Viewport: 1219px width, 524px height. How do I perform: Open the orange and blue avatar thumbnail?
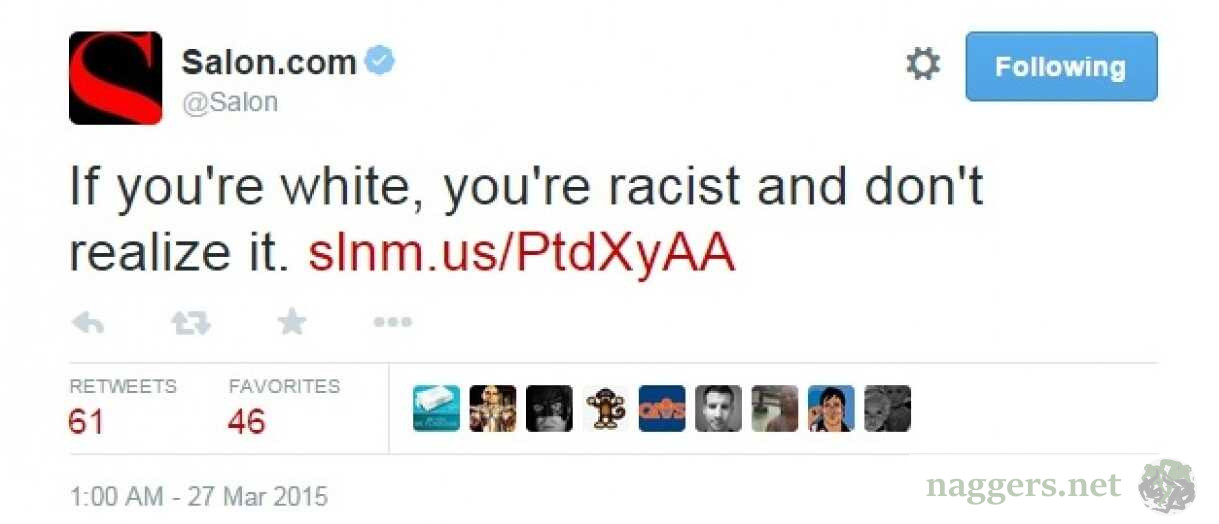662,408
